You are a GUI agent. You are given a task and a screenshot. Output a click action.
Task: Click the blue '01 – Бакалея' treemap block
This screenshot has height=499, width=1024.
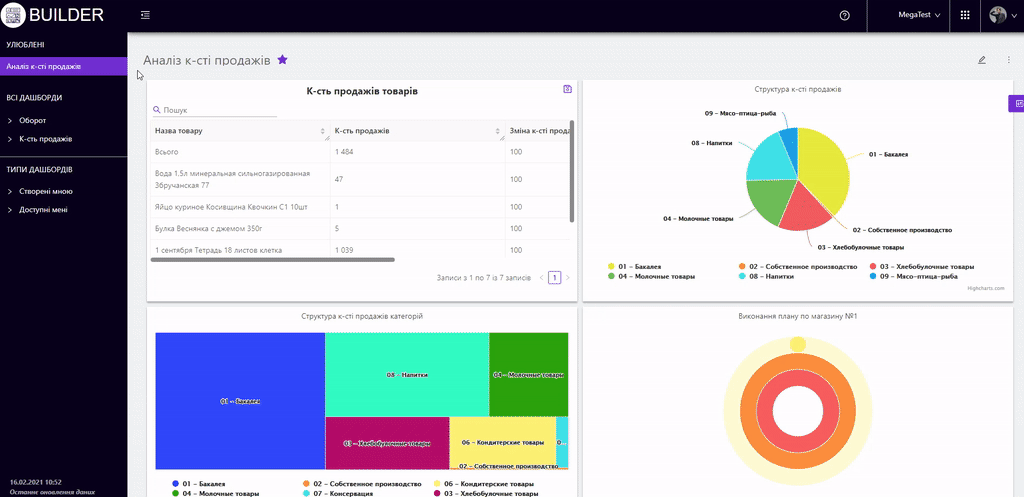240,401
